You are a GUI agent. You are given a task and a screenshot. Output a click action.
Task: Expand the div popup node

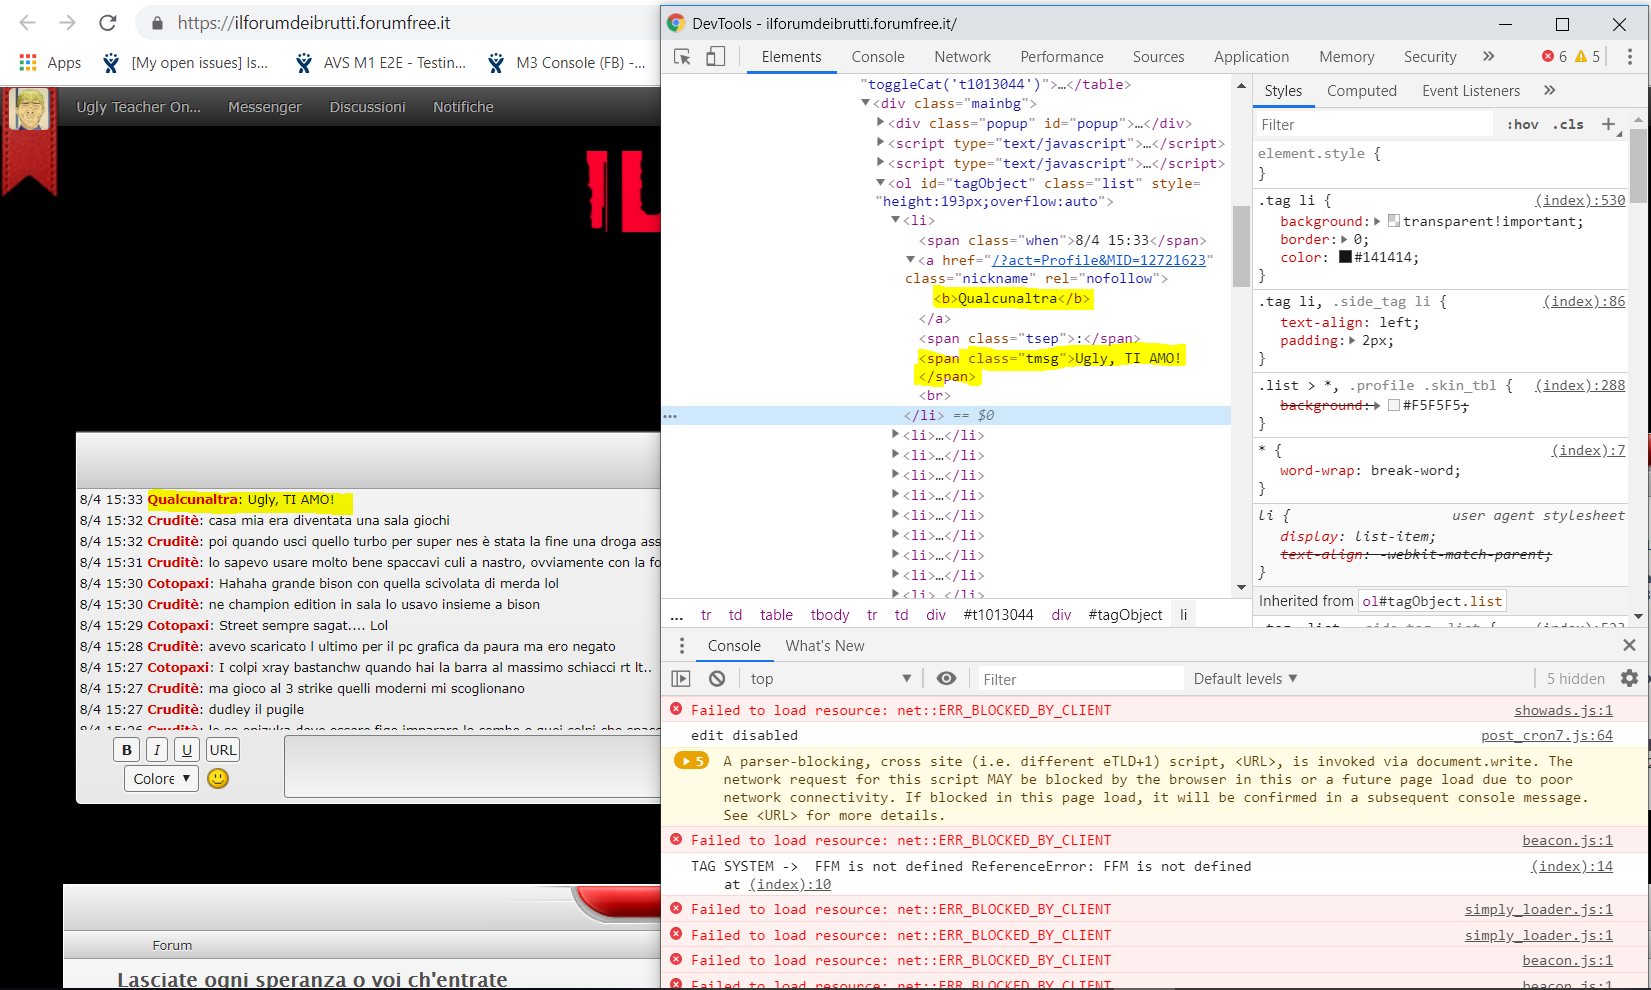tap(881, 123)
